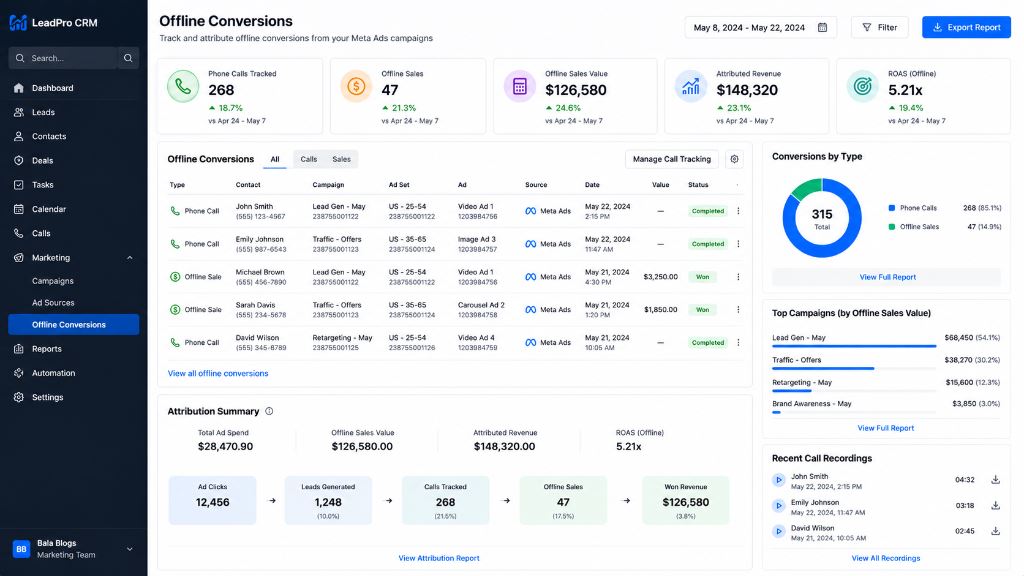This screenshot has height=576, width=1024.
Task: Switch to the Calls tab
Action: click(309, 159)
